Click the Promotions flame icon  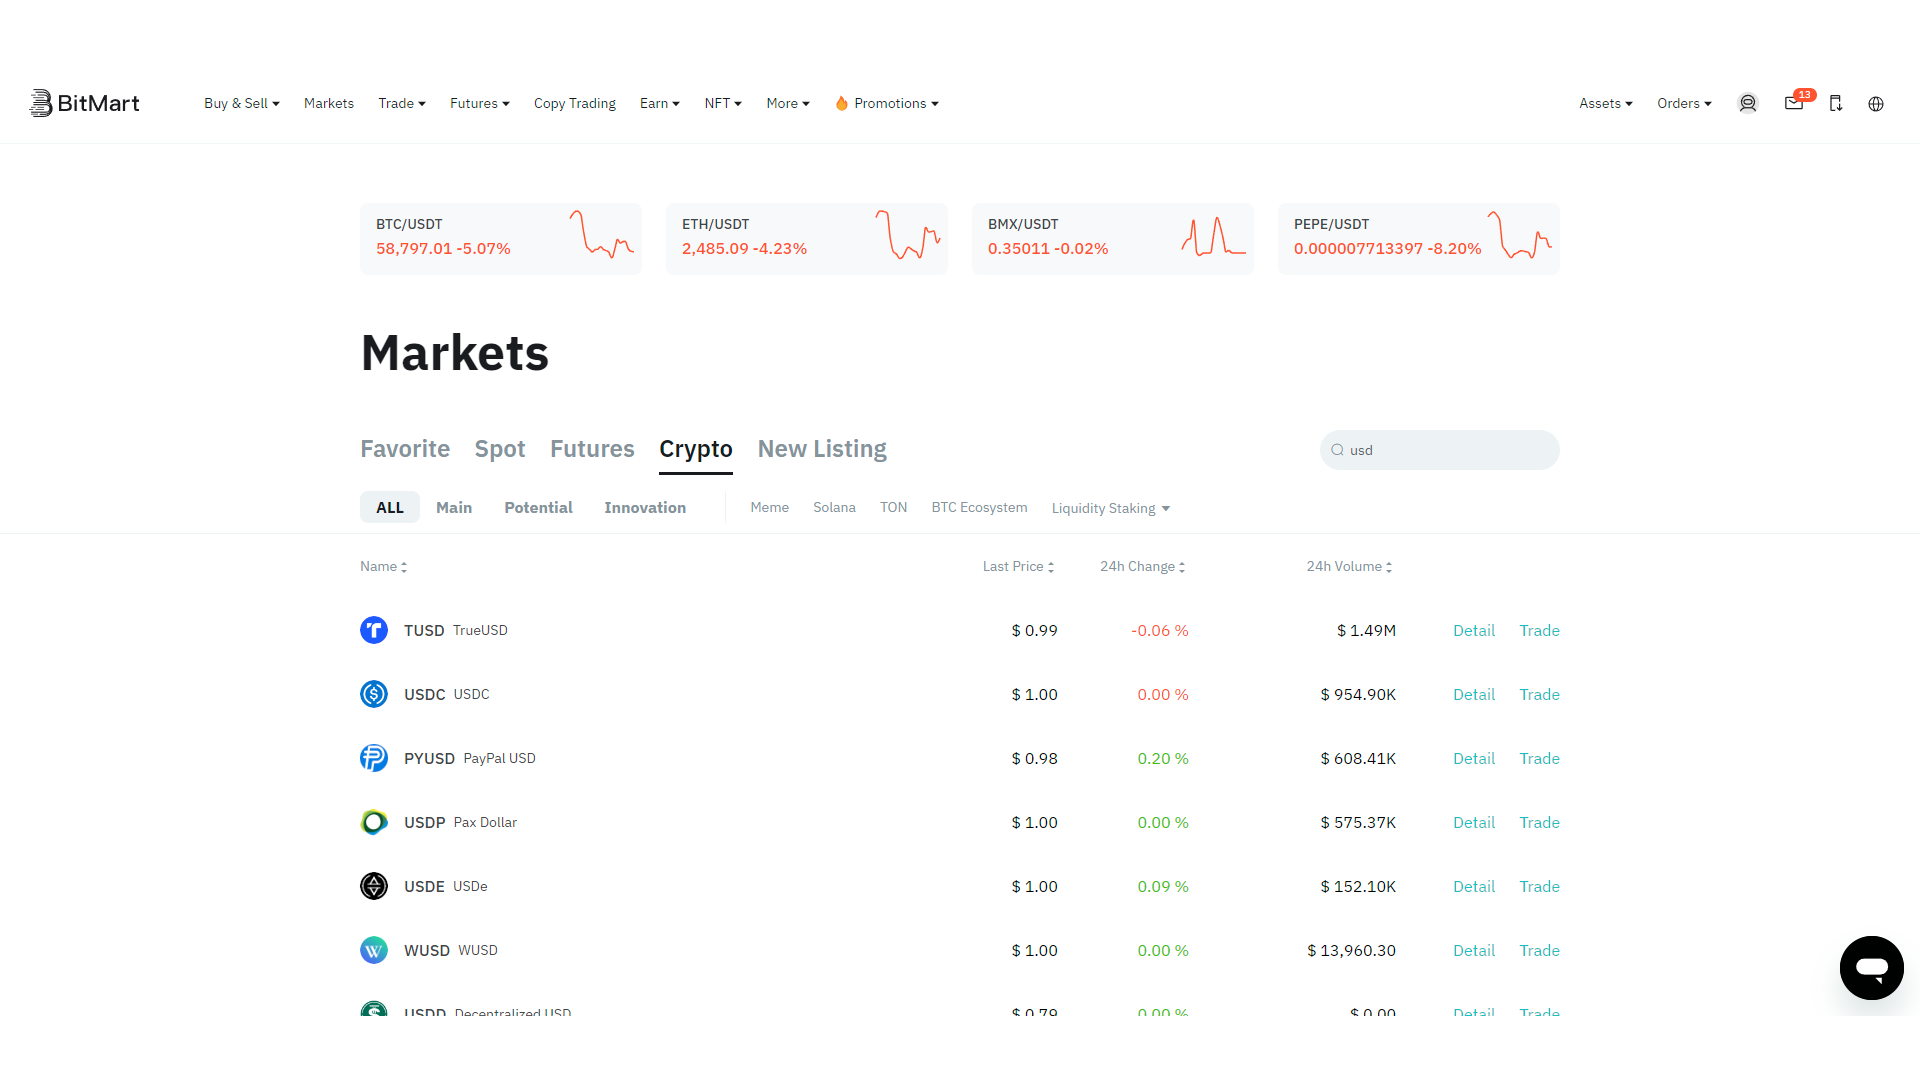842,103
